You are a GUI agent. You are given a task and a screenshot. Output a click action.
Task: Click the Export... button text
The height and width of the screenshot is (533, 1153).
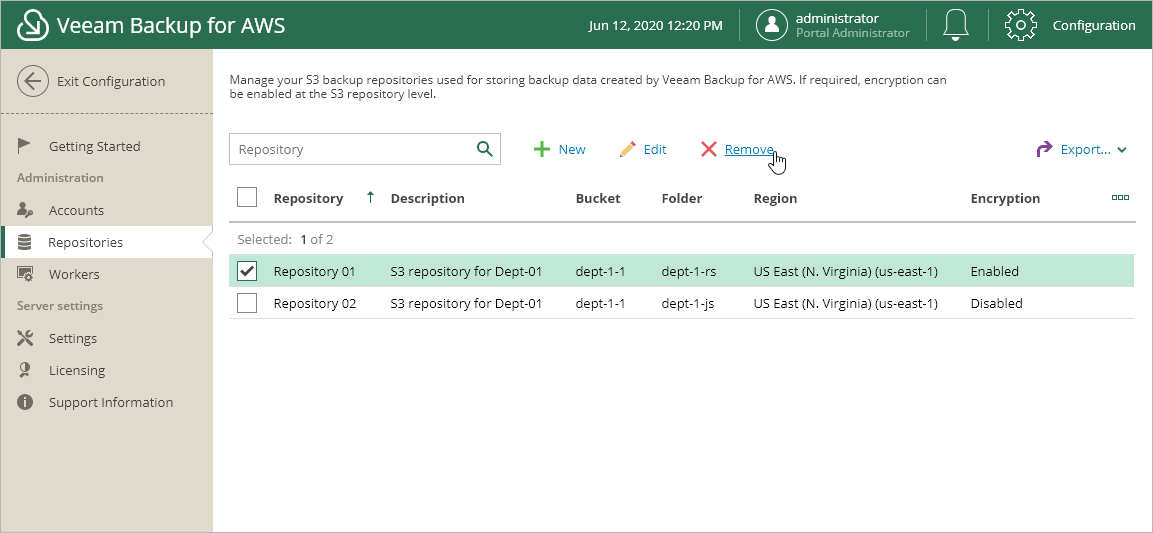pyautogui.click(x=1085, y=149)
